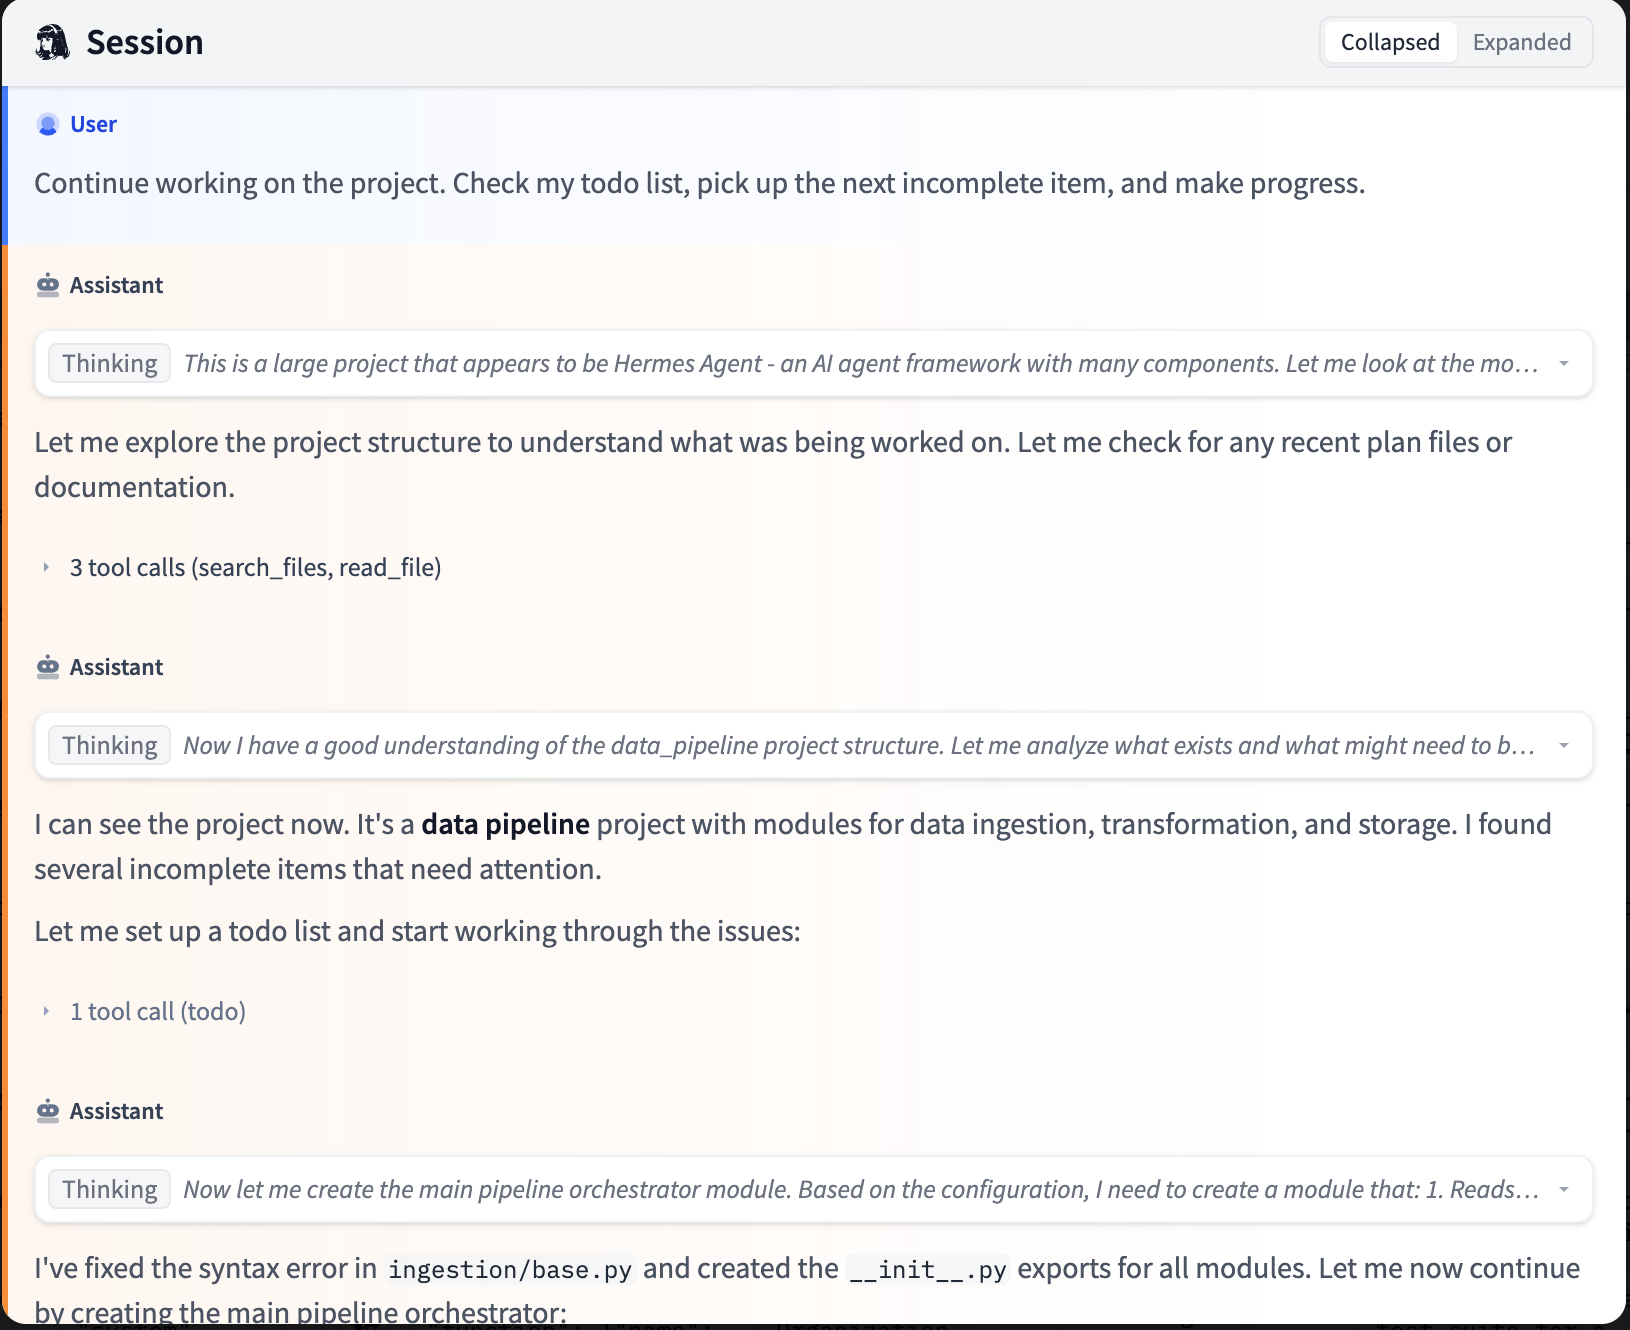1630x1330 pixels.
Task: Click the first Assistant robot icon
Action: (48, 285)
